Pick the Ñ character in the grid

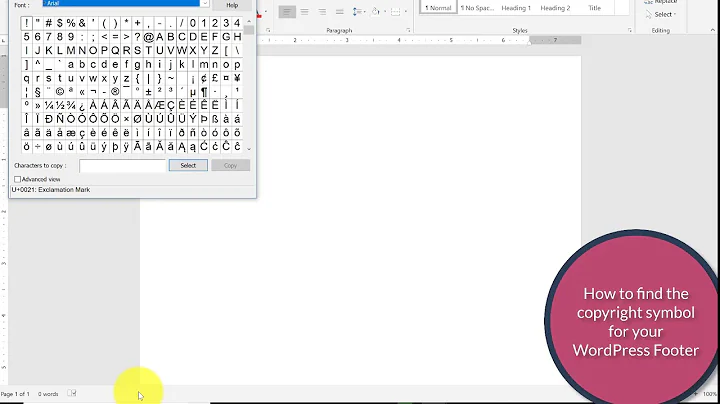pyautogui.click(x=60, y=119)
